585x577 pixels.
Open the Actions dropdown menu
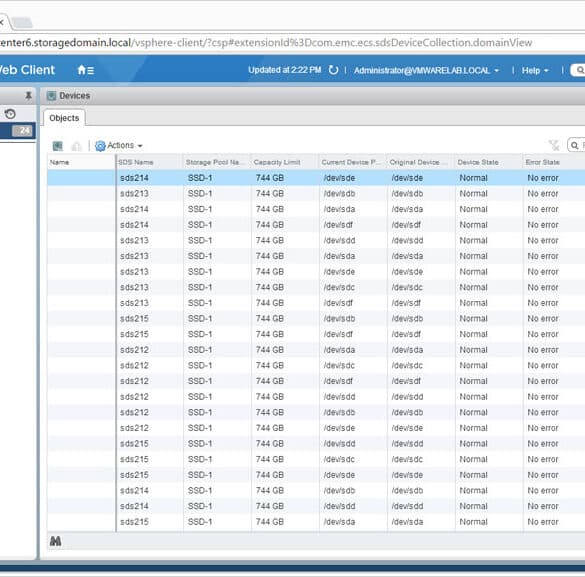coord(124,145)
